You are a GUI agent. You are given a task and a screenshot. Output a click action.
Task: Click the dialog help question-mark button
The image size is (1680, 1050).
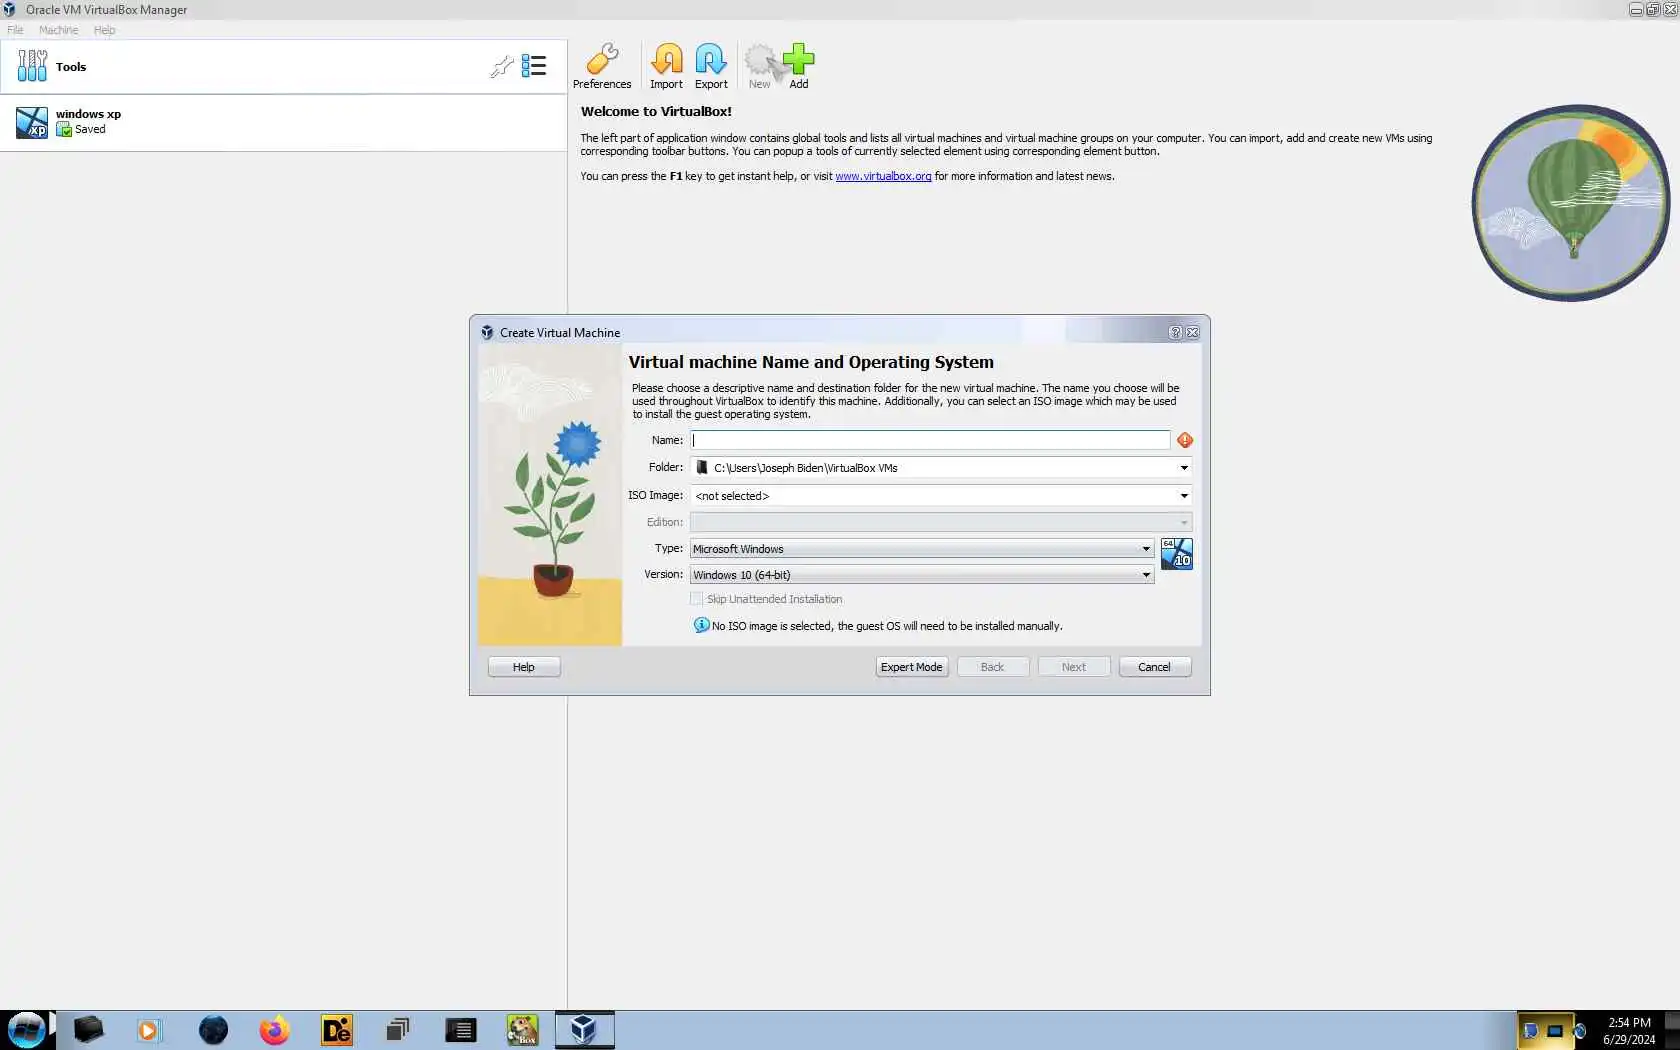[x=1175, y=333]
